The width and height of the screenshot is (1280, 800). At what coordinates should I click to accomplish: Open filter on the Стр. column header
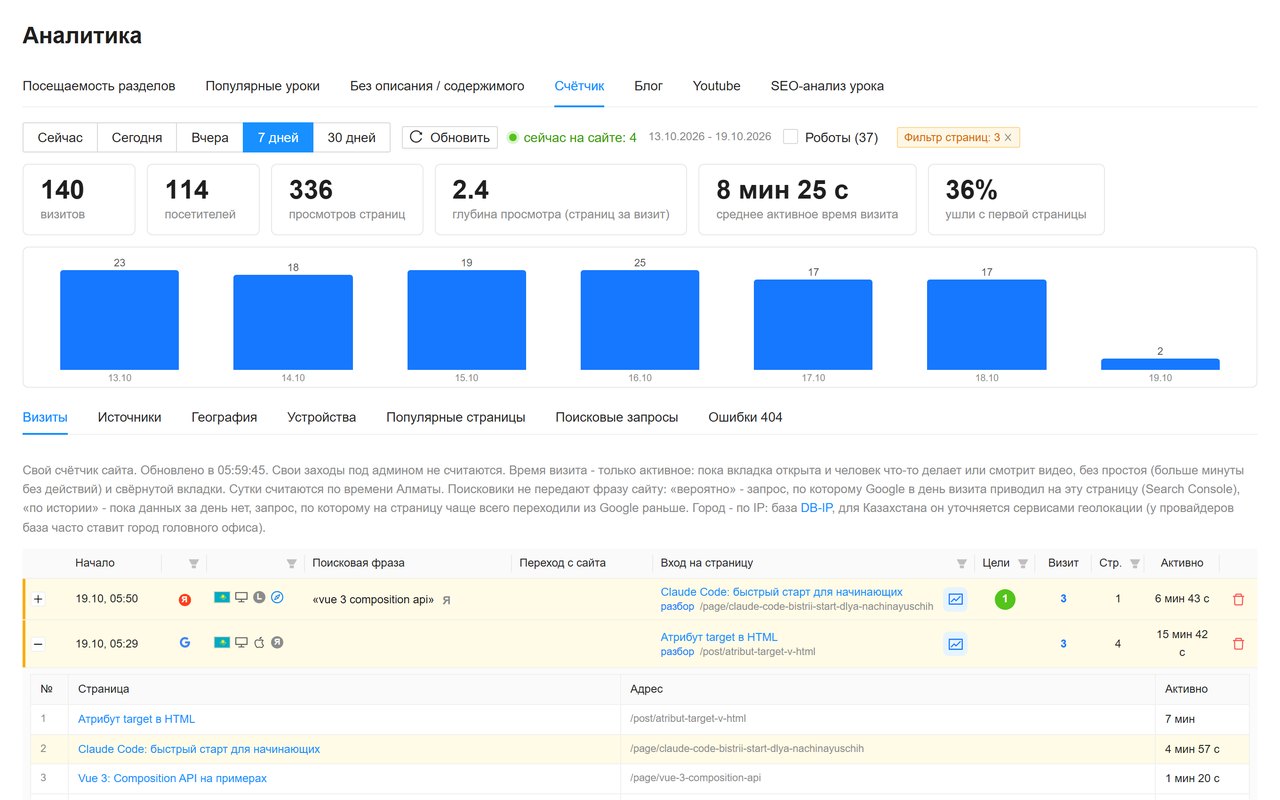coord(1135,564)
